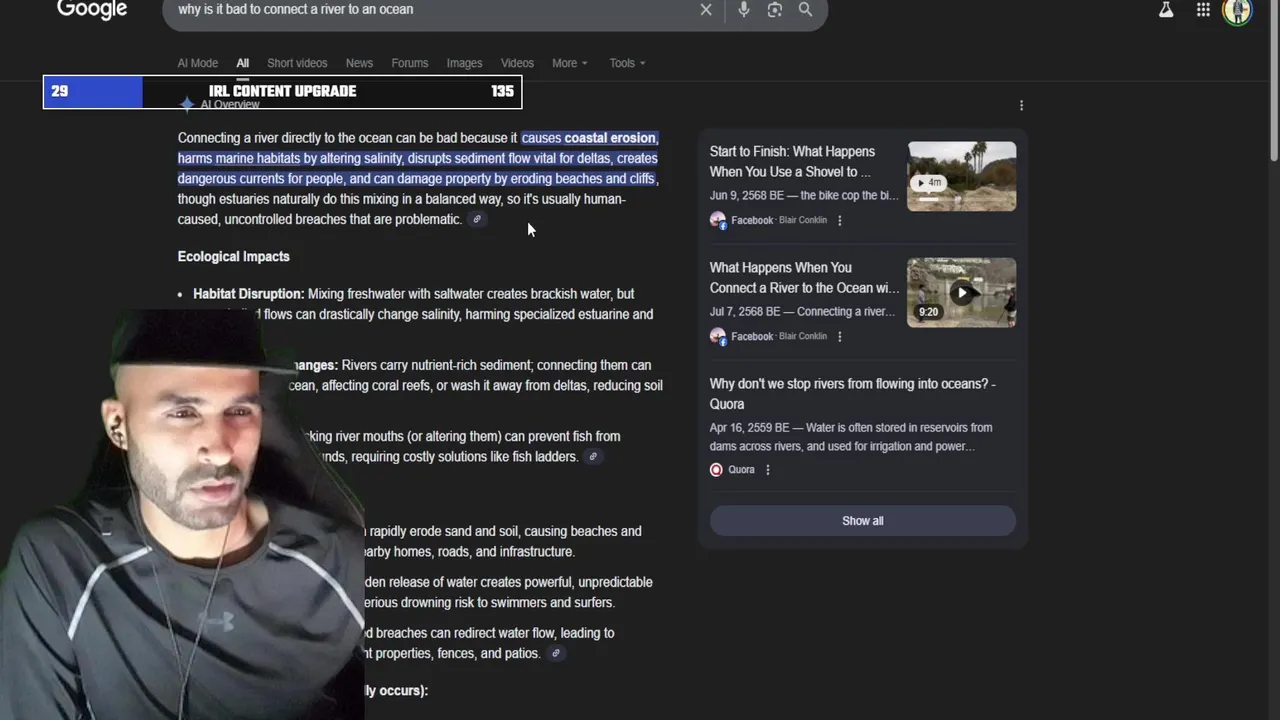Start voice search with the microphone icon
Viewport: 1280px width, 720px height.
coord(743,9)
